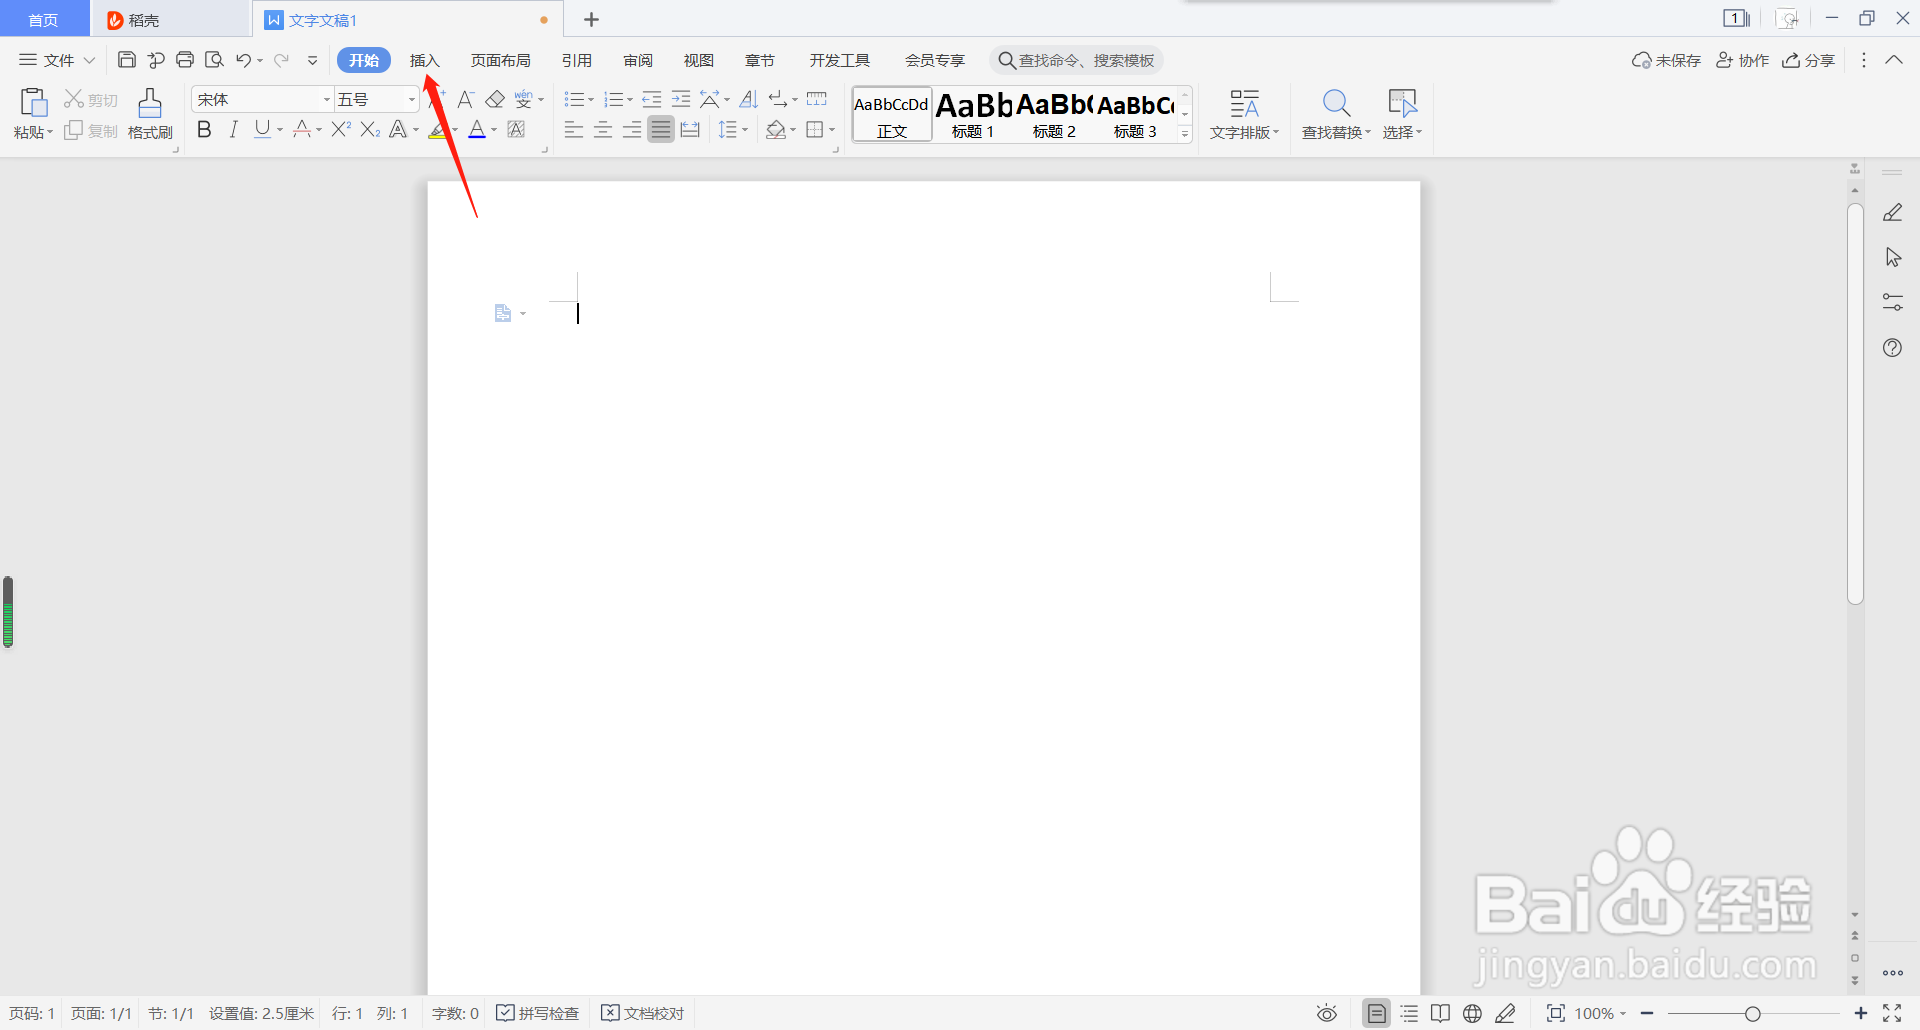Click the selection pointer icon in right sidebar

pos(1892,257)
